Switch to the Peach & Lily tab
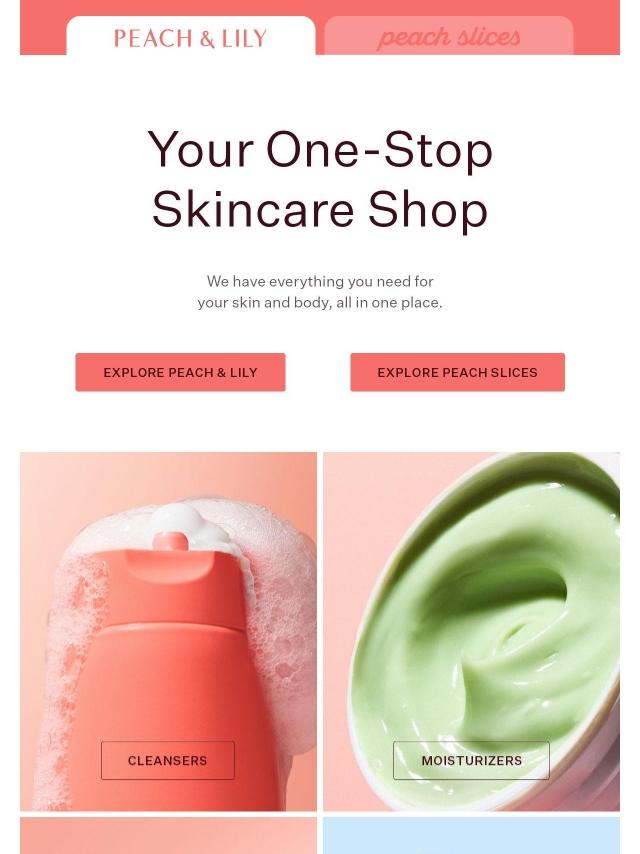640x854 pixels. (191, 36)
